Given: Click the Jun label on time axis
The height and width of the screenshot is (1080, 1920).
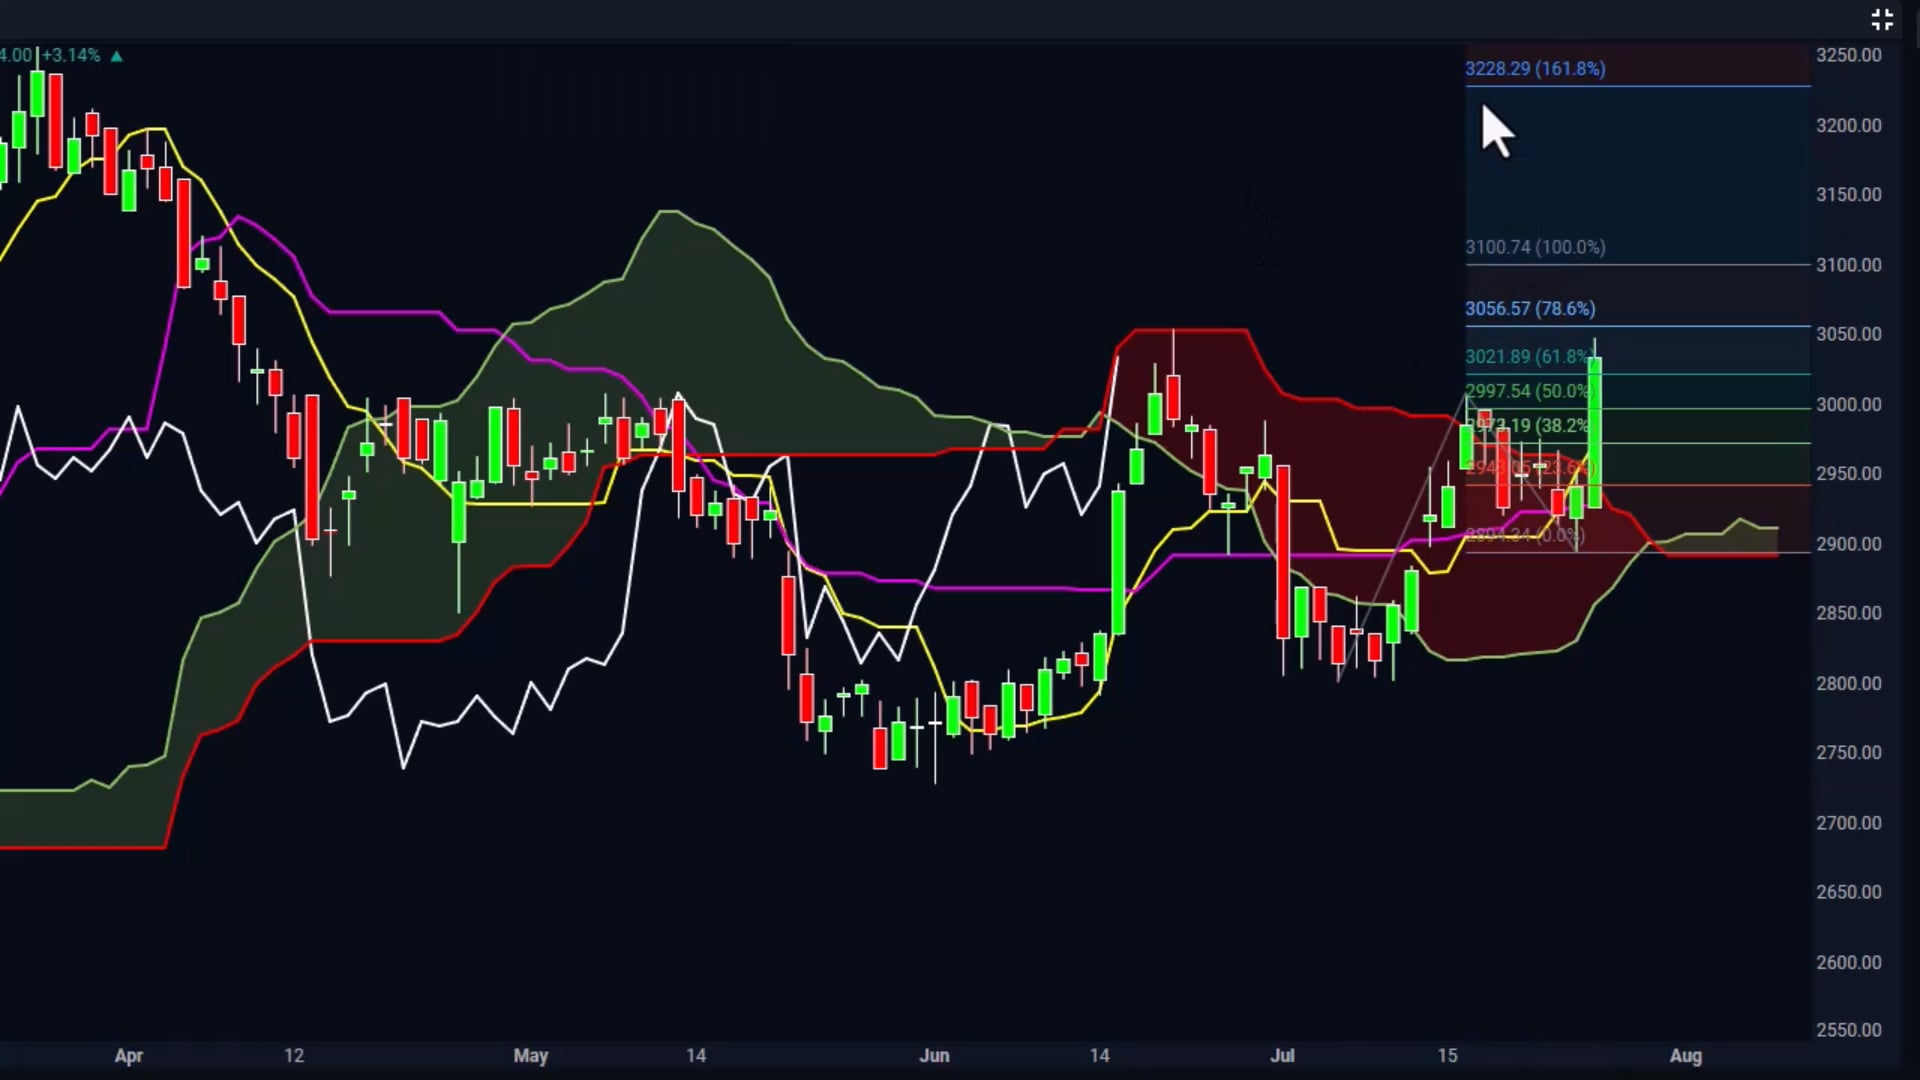Looking at the screenshot, I should point(934,1056).
